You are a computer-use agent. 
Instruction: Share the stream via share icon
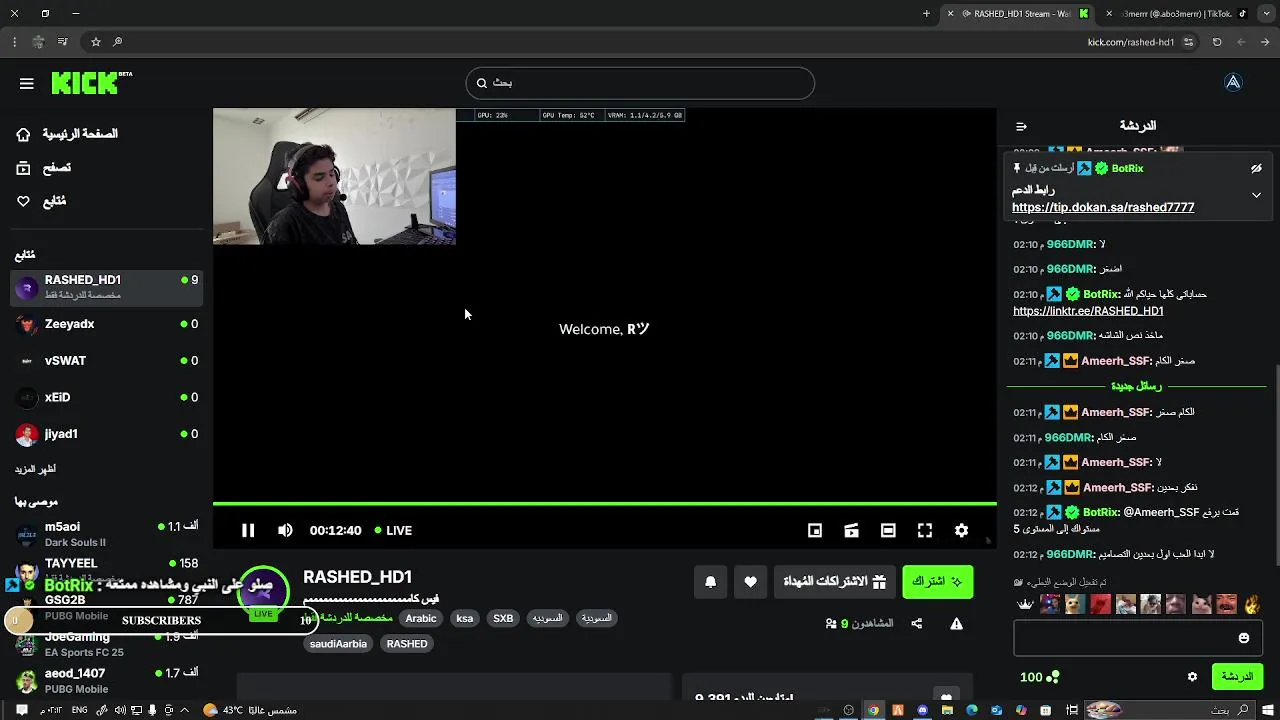click(x=916, y=623)
